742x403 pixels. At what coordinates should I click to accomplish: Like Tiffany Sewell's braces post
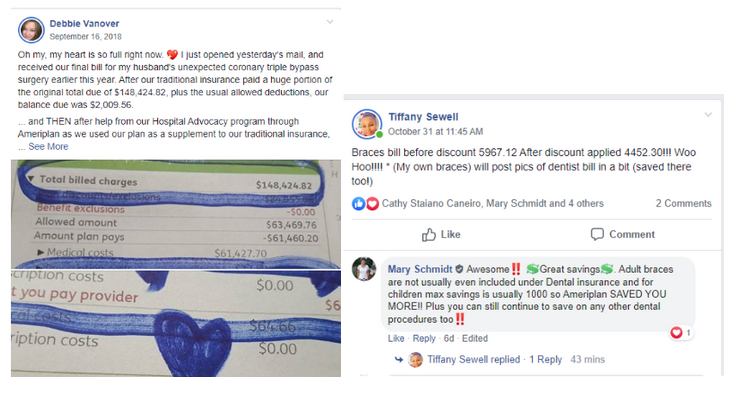pyautogui.click(x=441, y=235)
